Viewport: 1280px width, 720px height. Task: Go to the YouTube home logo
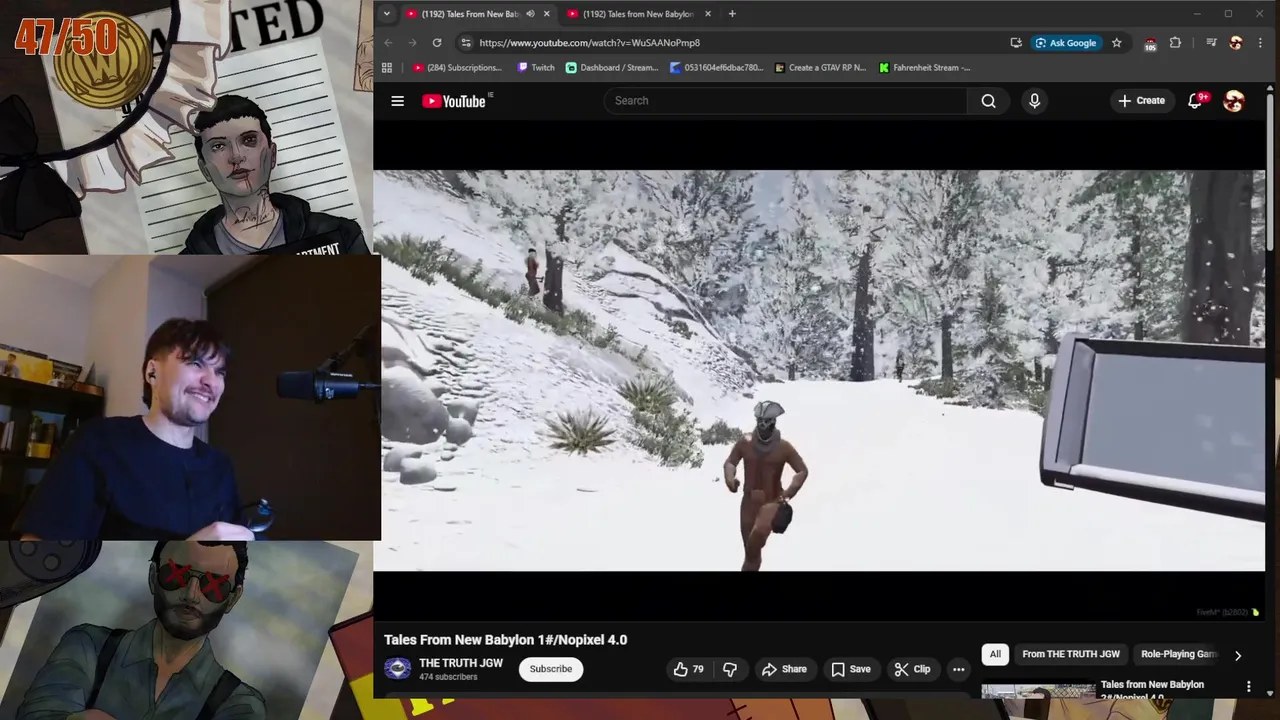[x=456, y=101]
